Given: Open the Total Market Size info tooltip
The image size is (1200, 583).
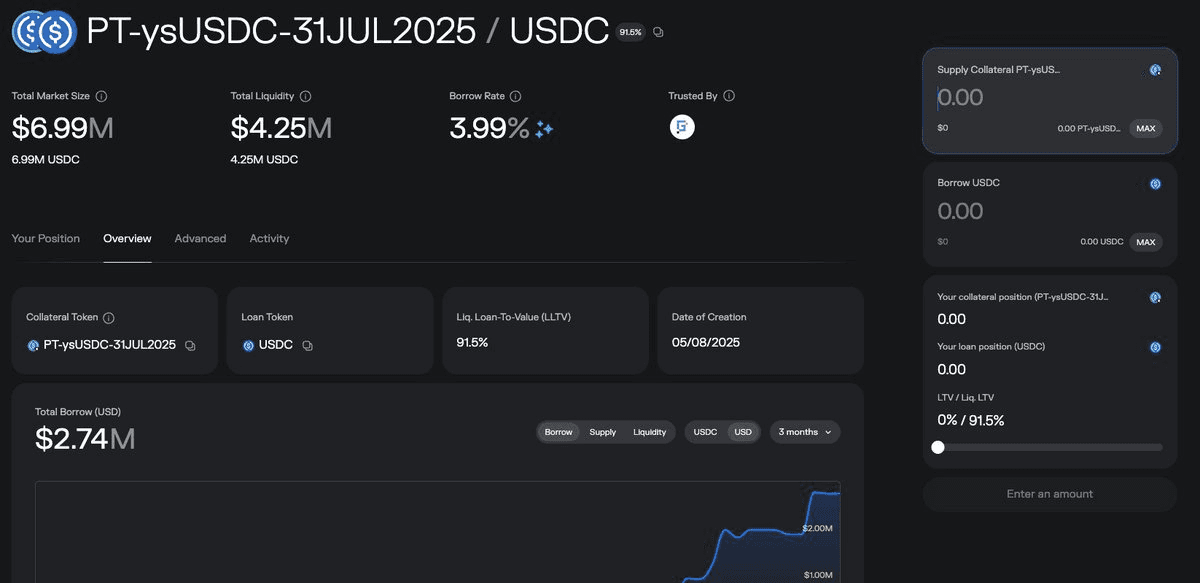Looking at the screenshot, I should point(102,96).
